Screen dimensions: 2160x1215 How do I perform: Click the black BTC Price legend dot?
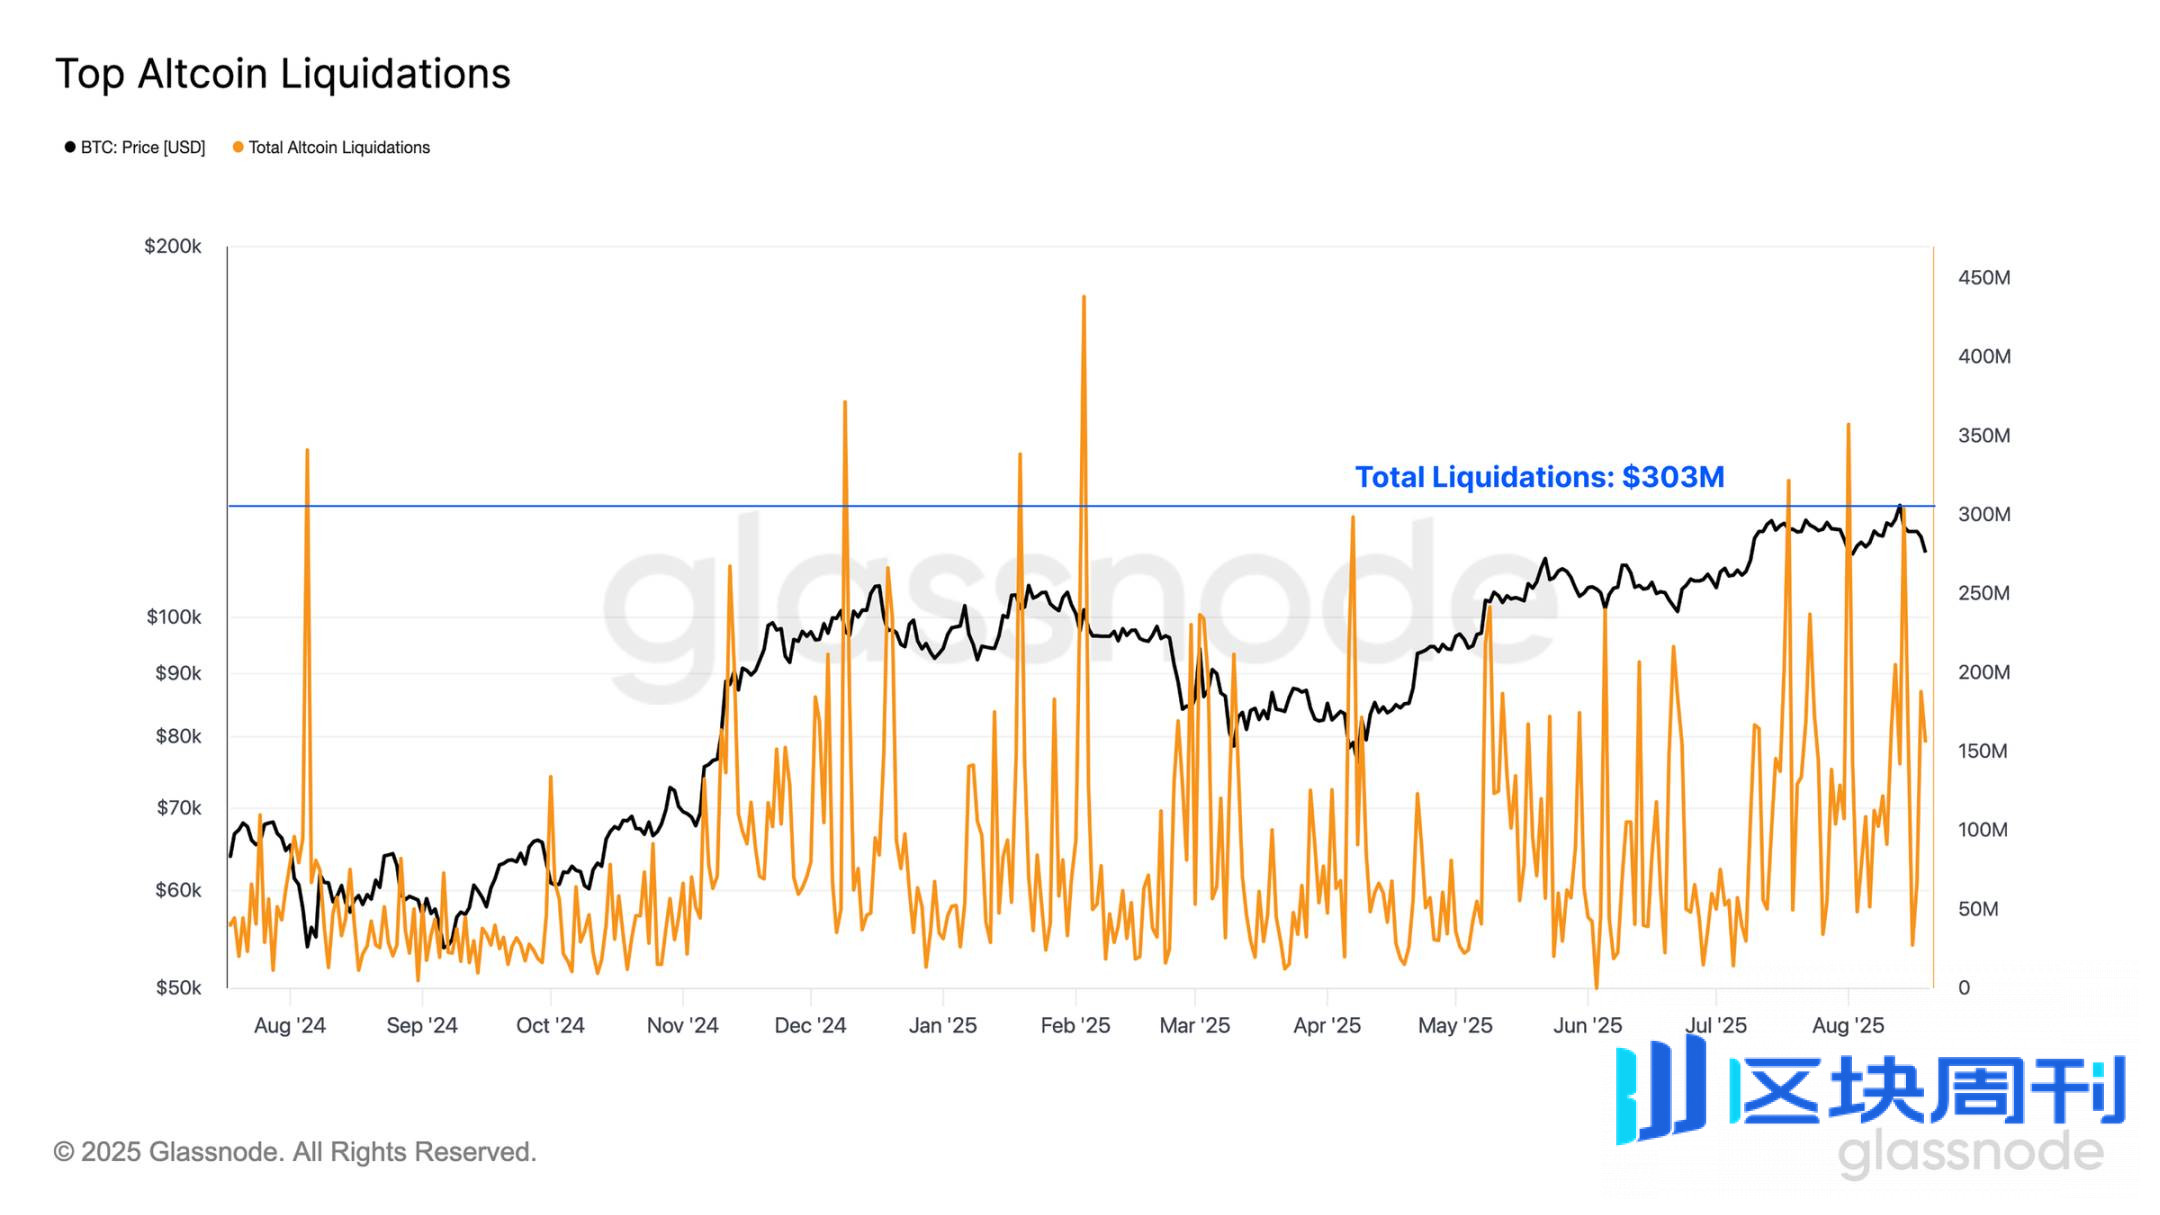tap(70, 147)
